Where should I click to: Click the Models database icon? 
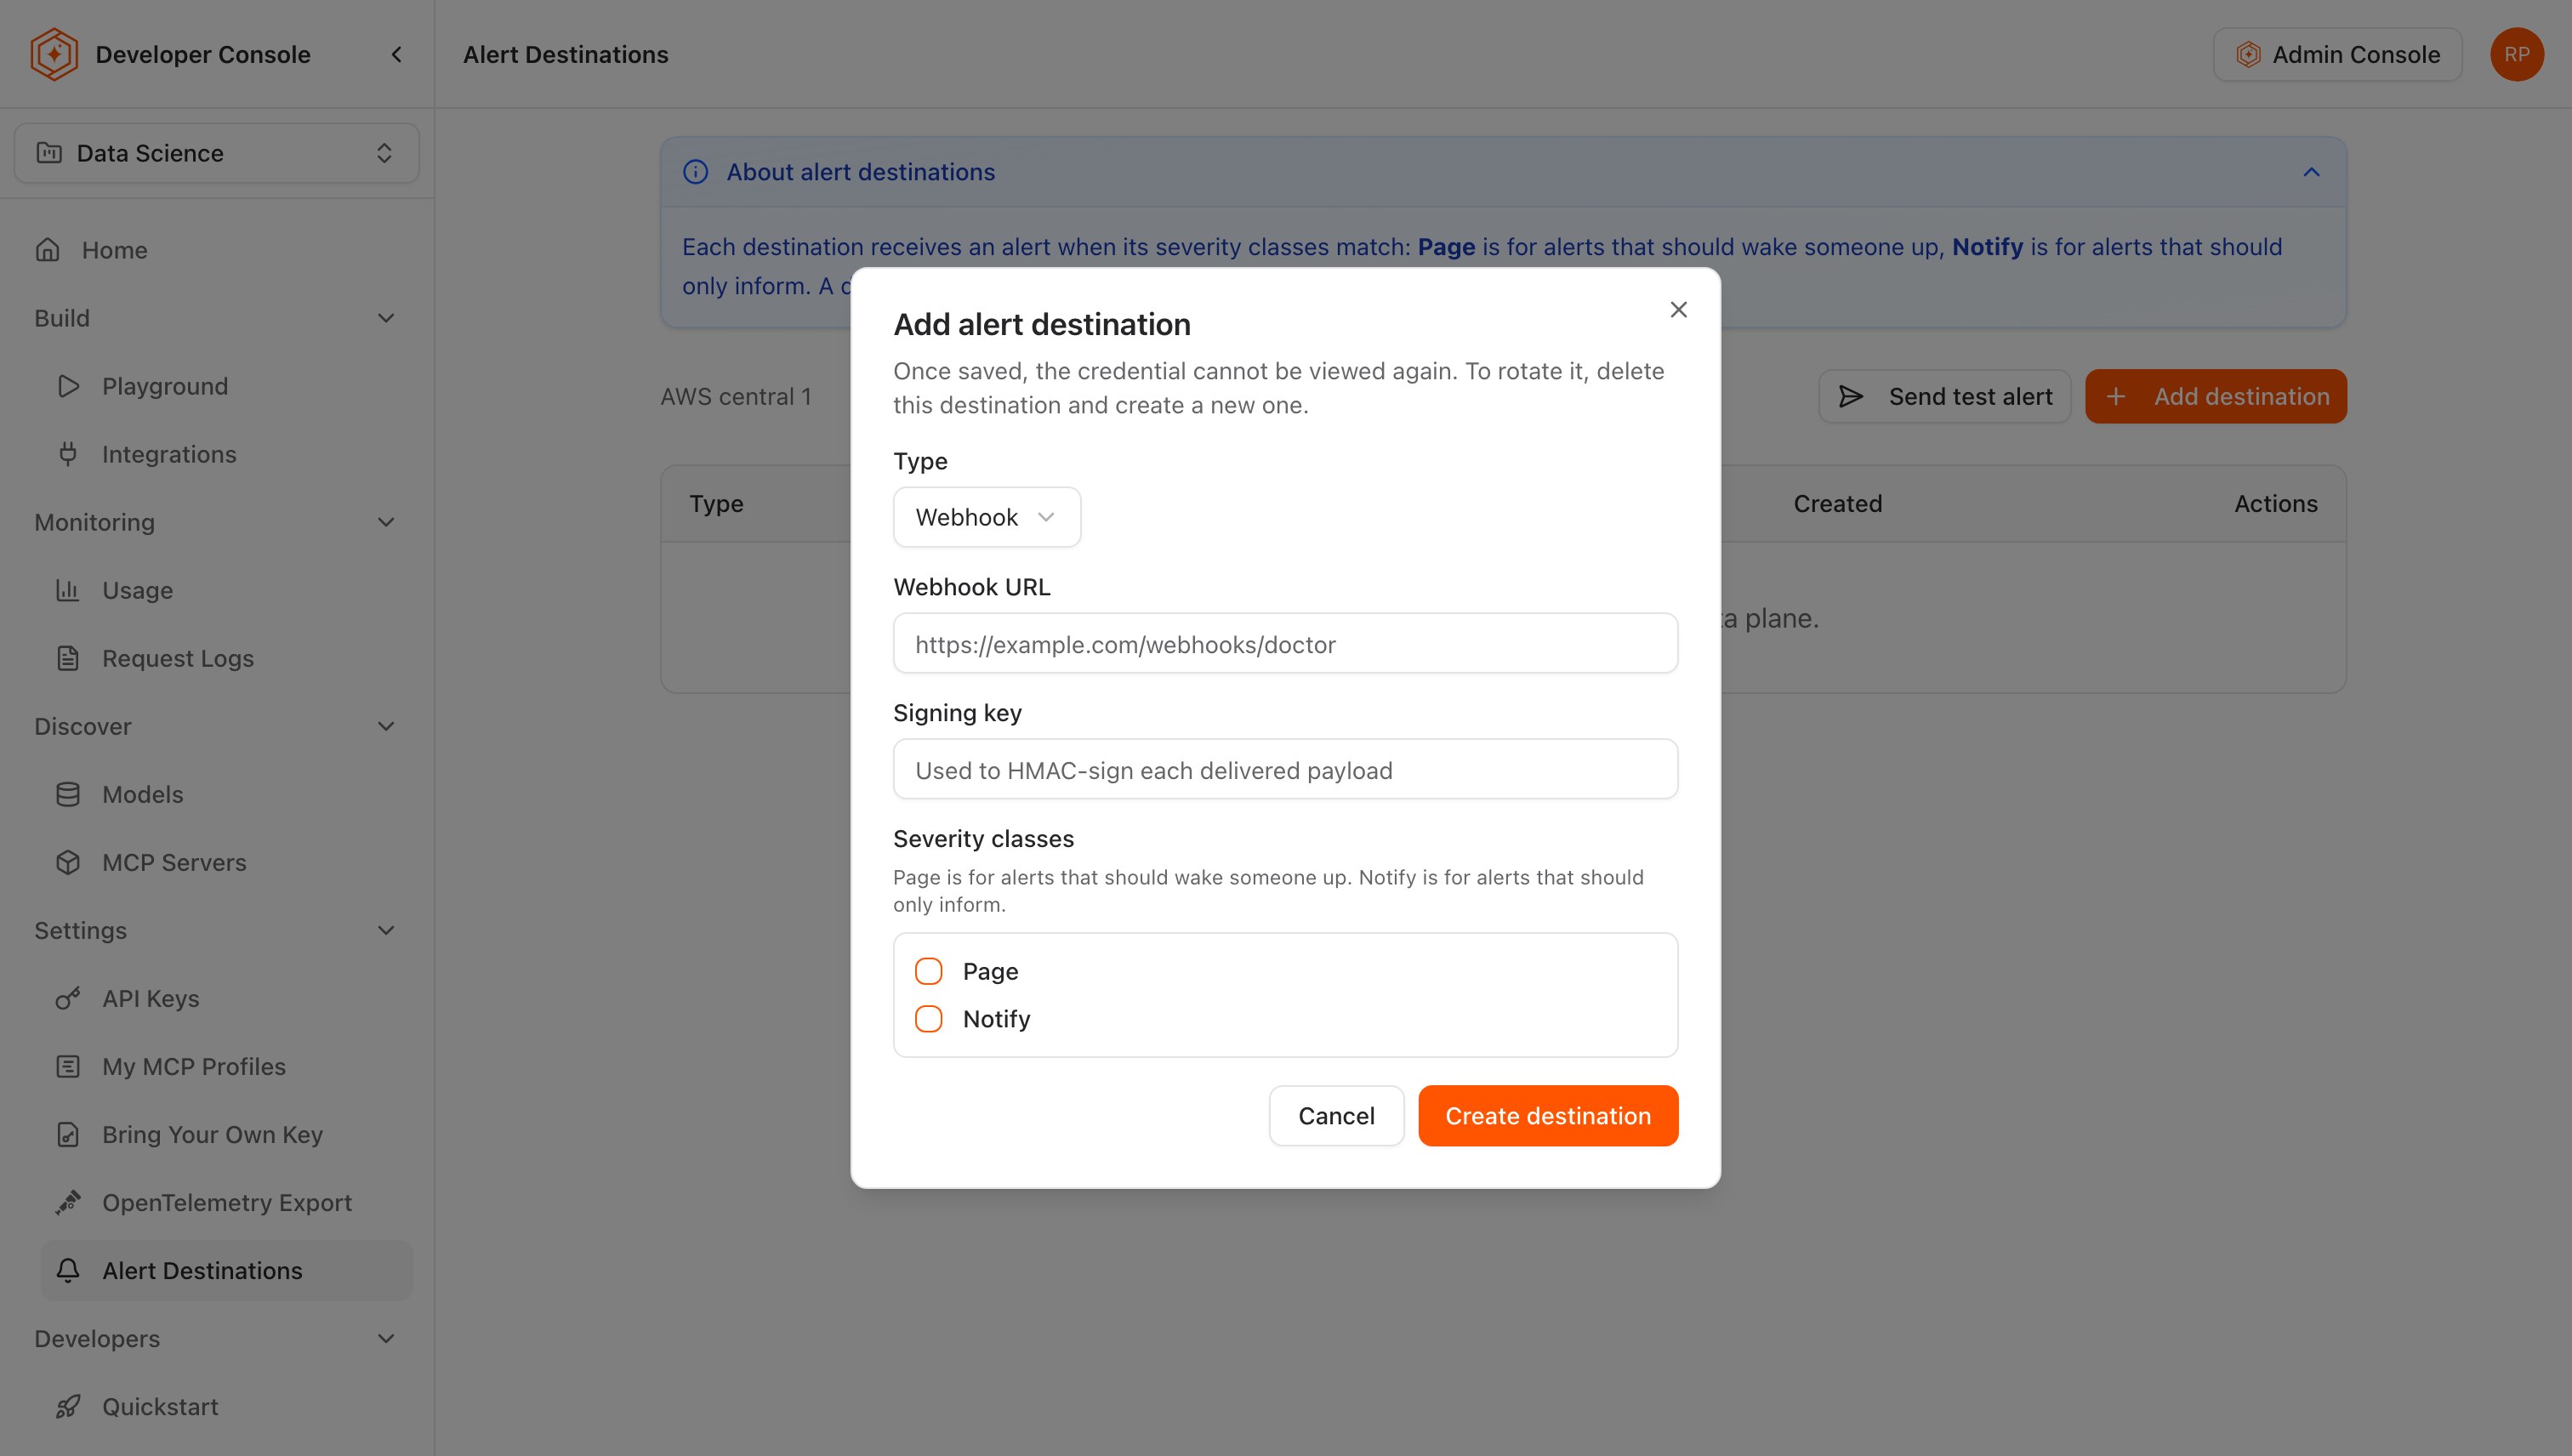(x=68, y=794)
